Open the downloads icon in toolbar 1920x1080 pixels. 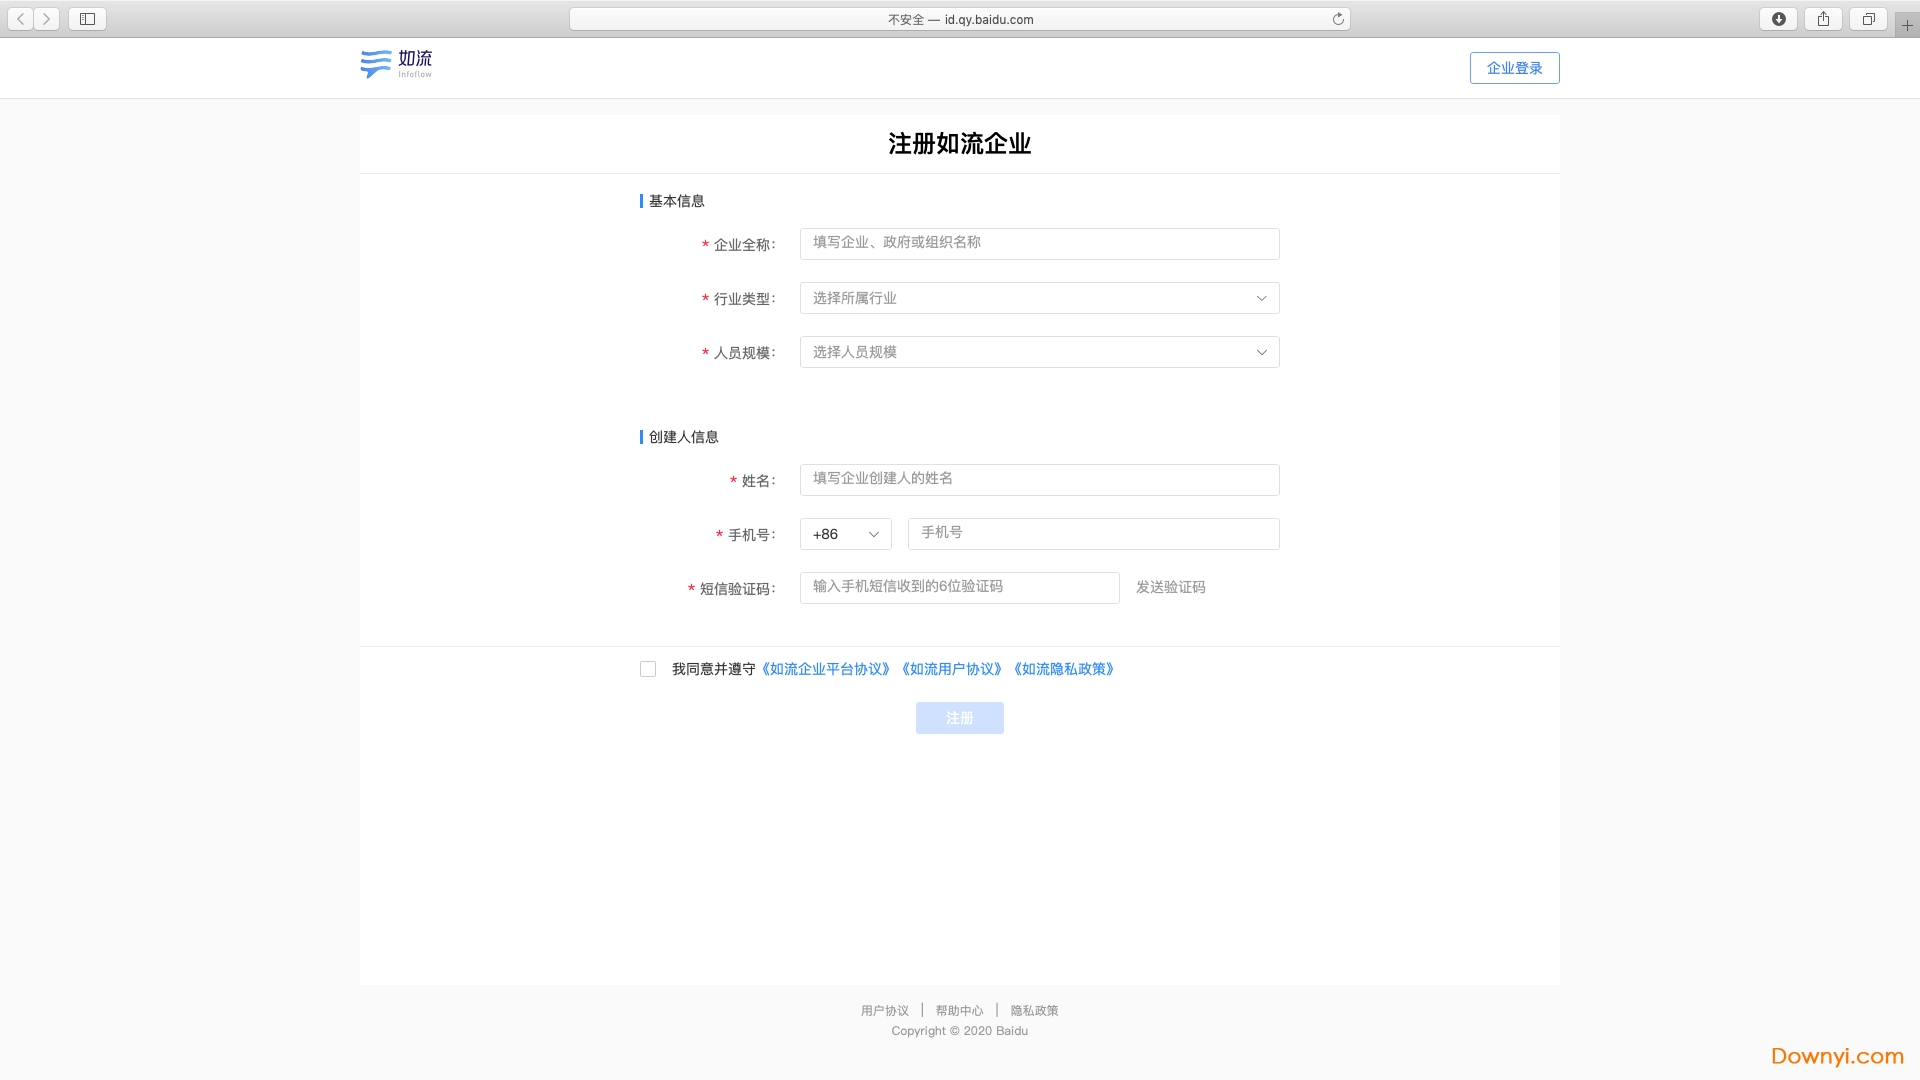[x=1778, y=19]
